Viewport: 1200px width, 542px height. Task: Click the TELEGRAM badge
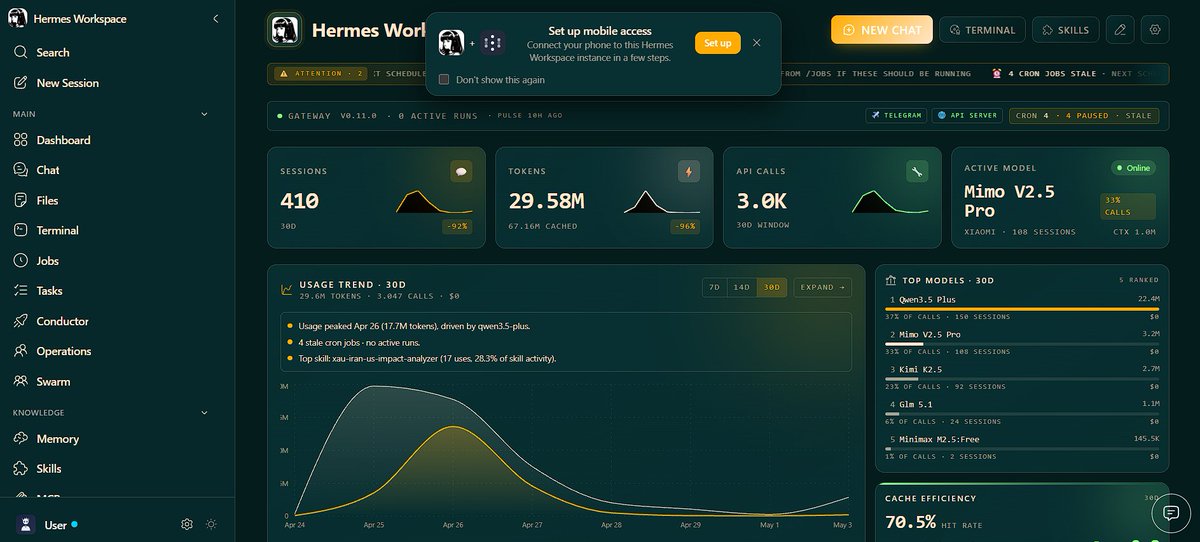[x=896, y=115]
